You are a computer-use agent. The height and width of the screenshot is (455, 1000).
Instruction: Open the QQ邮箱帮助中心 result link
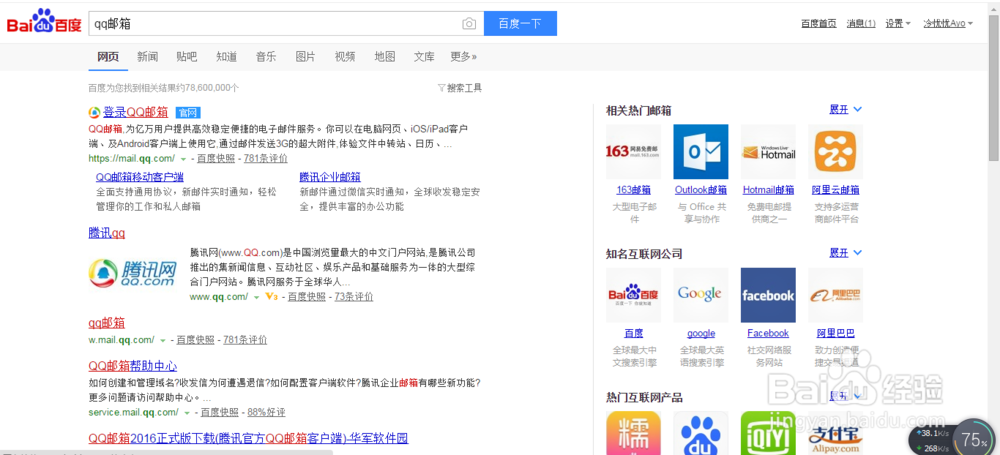click(x=133, y=366)
